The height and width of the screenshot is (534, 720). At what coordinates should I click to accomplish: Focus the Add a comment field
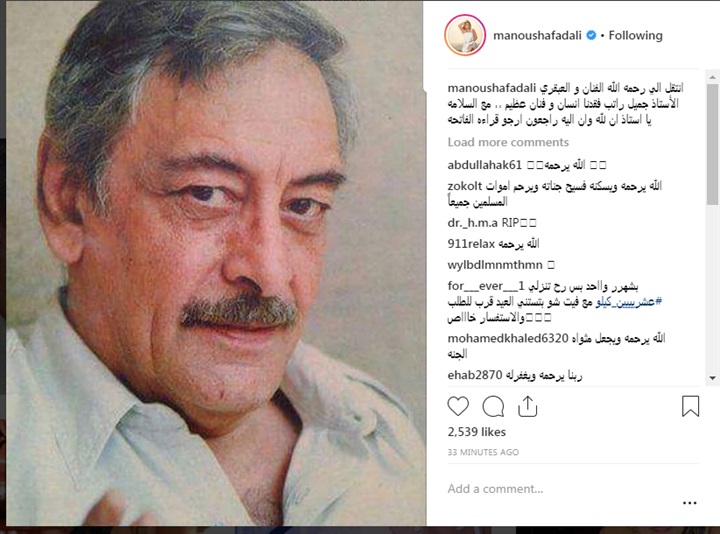[x=560, y=489]
